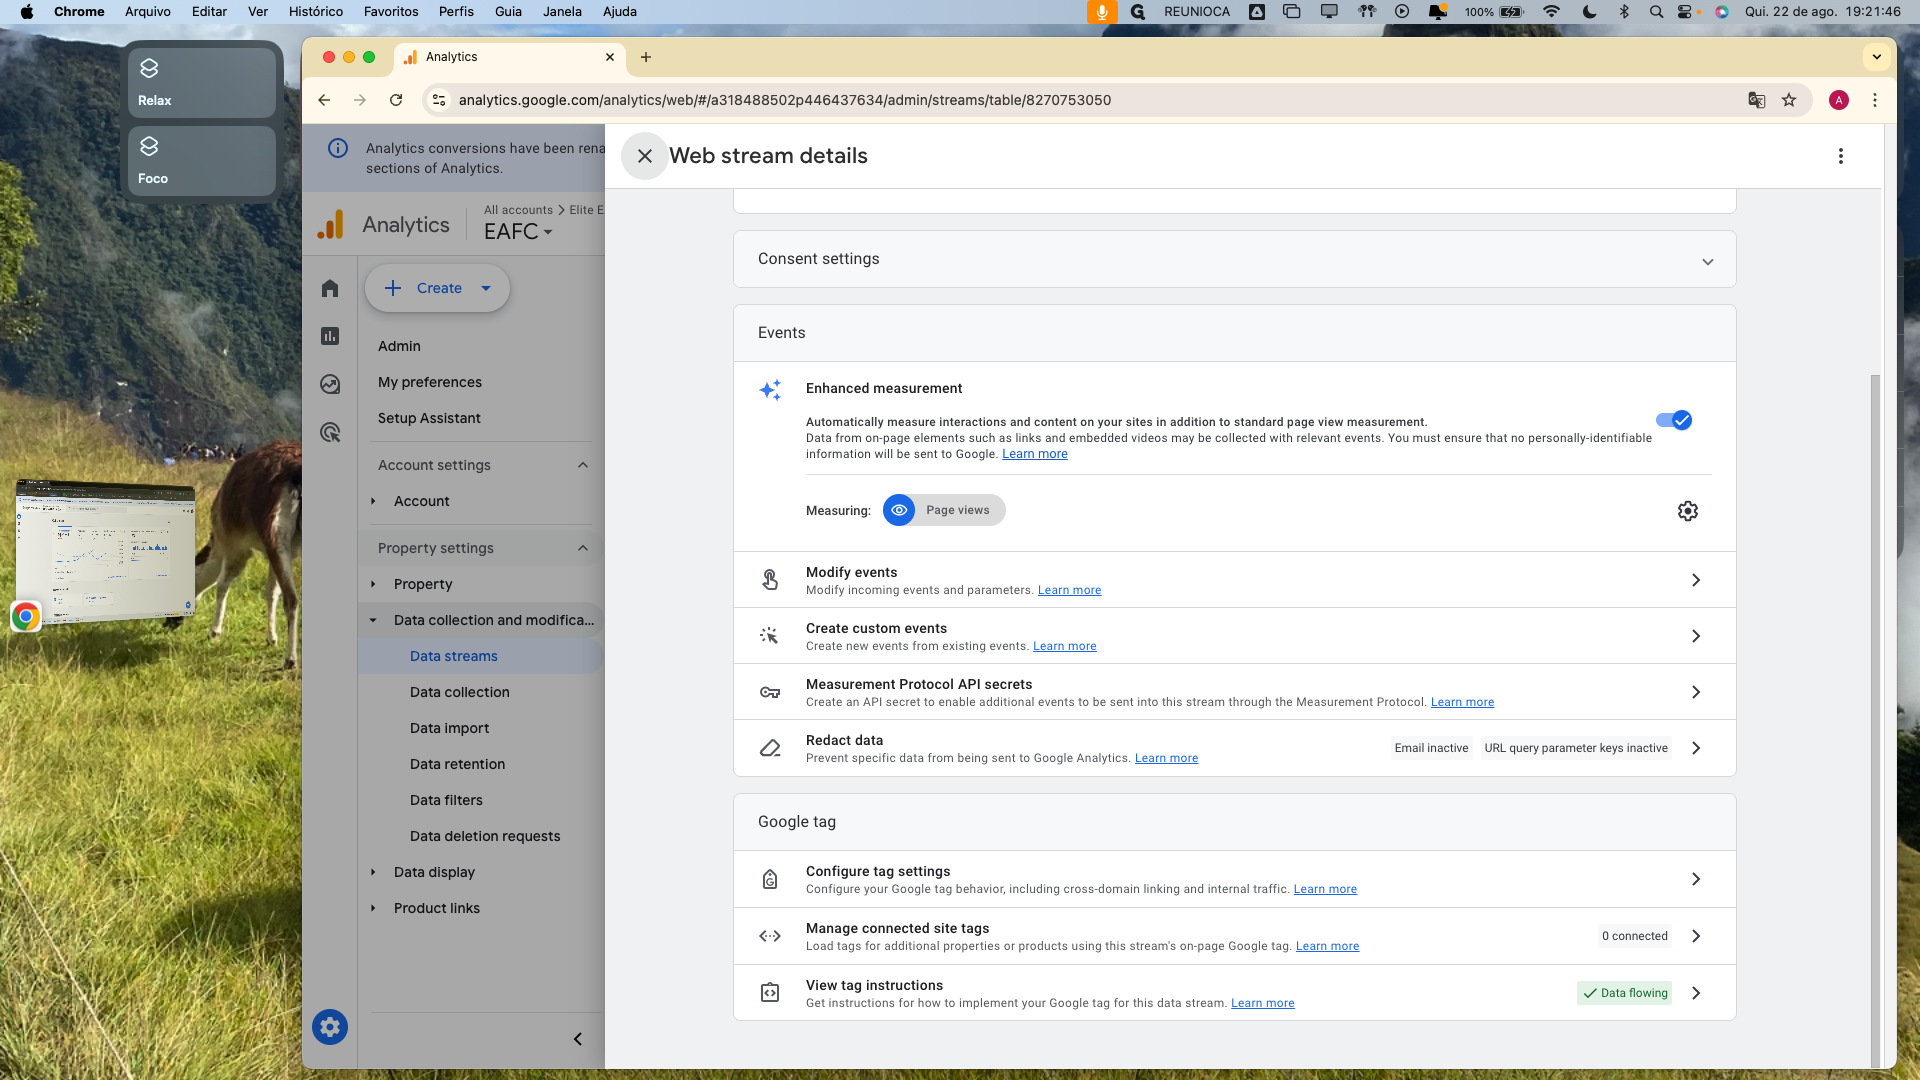Open the Favoritos menu in the menu bar
Viewport: 1920px width, 1080px height.
tap(391, 11)
